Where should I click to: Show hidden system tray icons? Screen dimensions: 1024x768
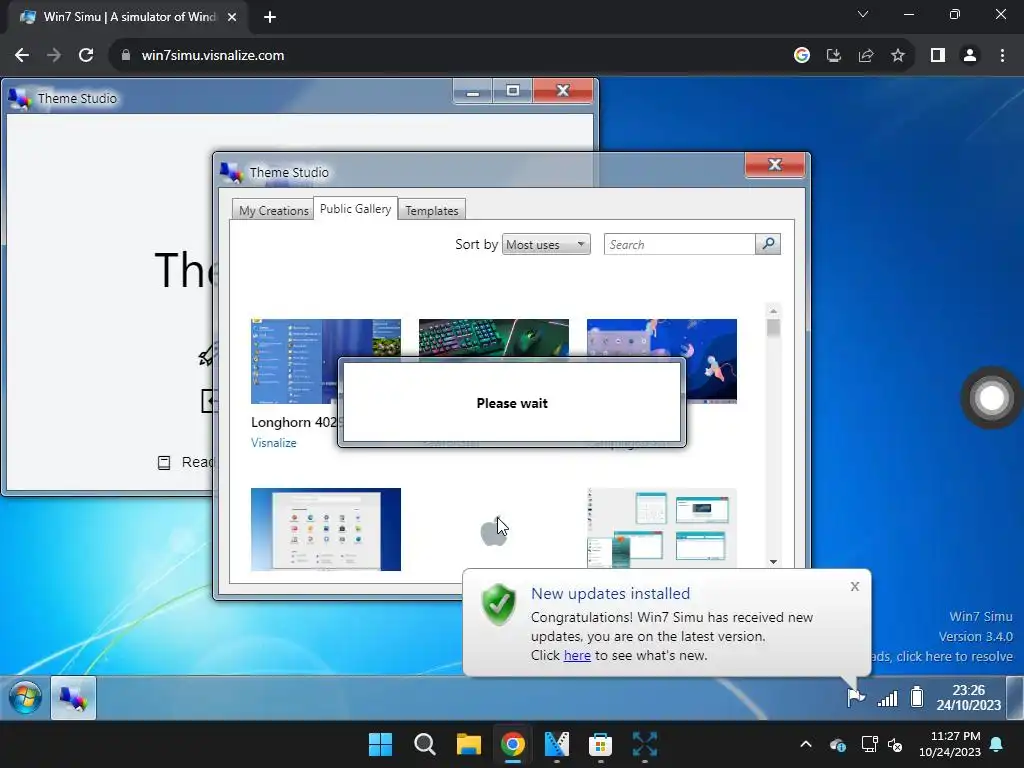pos(806,744)
